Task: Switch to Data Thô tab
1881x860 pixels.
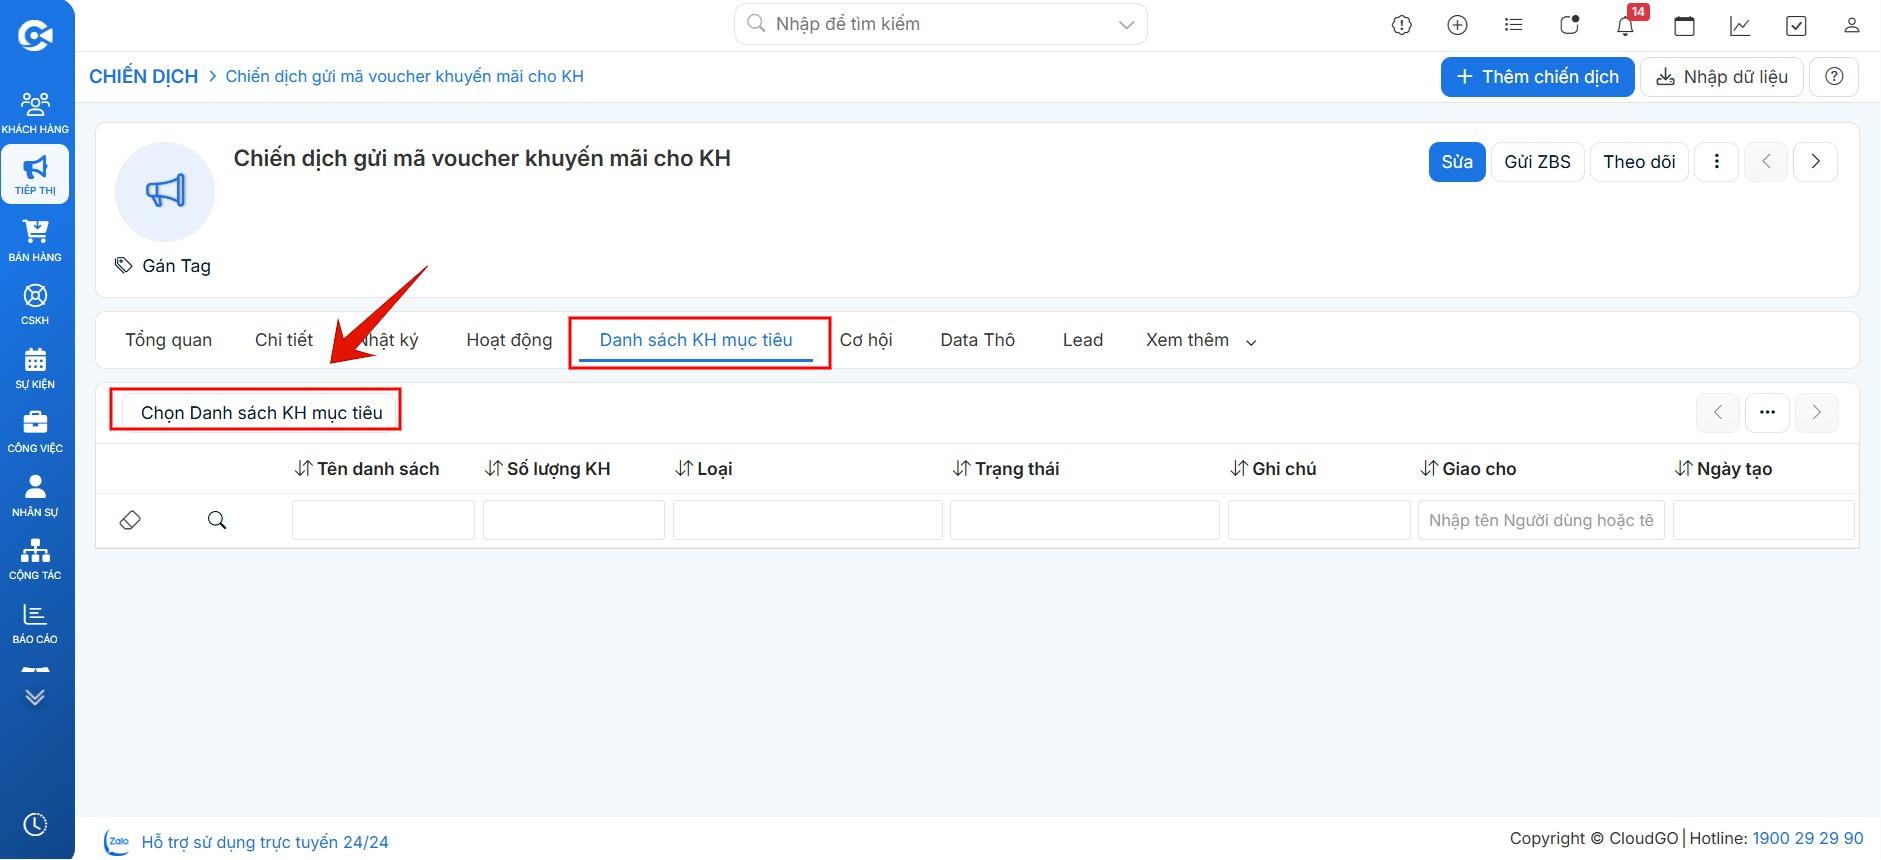Action: pos(978,340)
